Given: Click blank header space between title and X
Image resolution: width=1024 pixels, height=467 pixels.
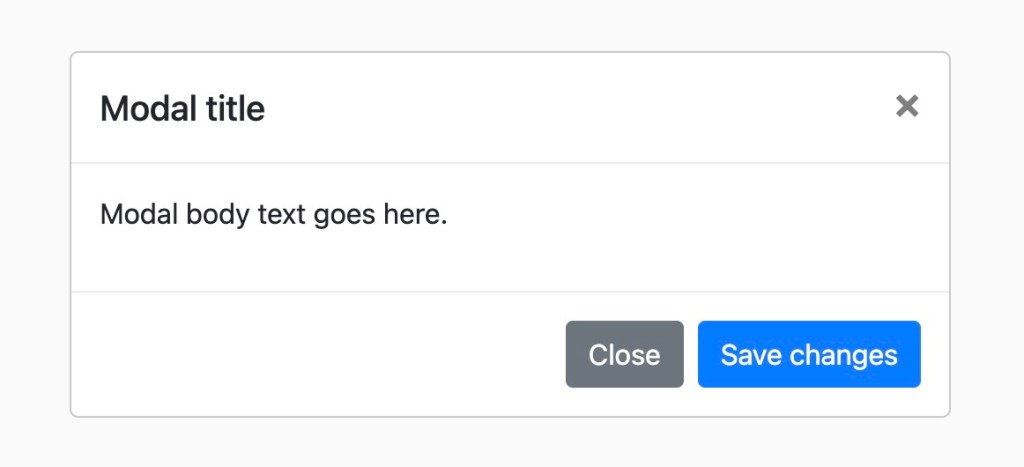Looking at the screenshot, I should pos(580,108).
